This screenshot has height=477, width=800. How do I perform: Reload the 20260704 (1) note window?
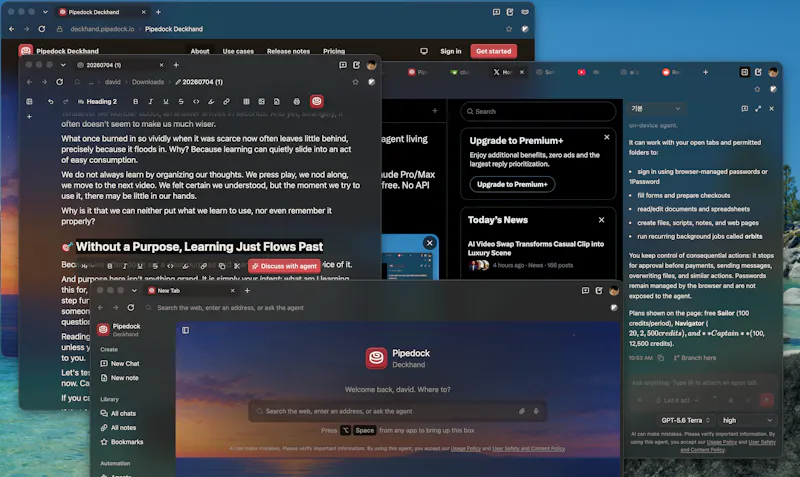[x=60, y=82]
